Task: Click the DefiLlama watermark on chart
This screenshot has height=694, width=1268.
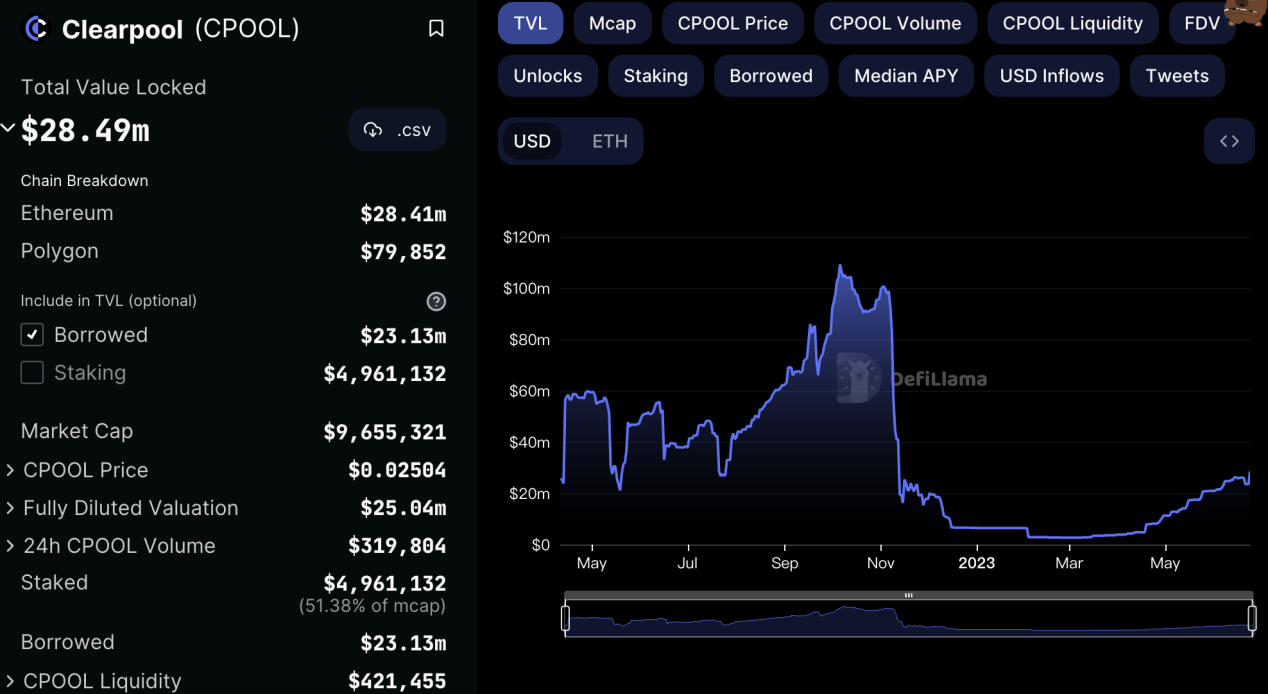Action: (x=911, y=378)
